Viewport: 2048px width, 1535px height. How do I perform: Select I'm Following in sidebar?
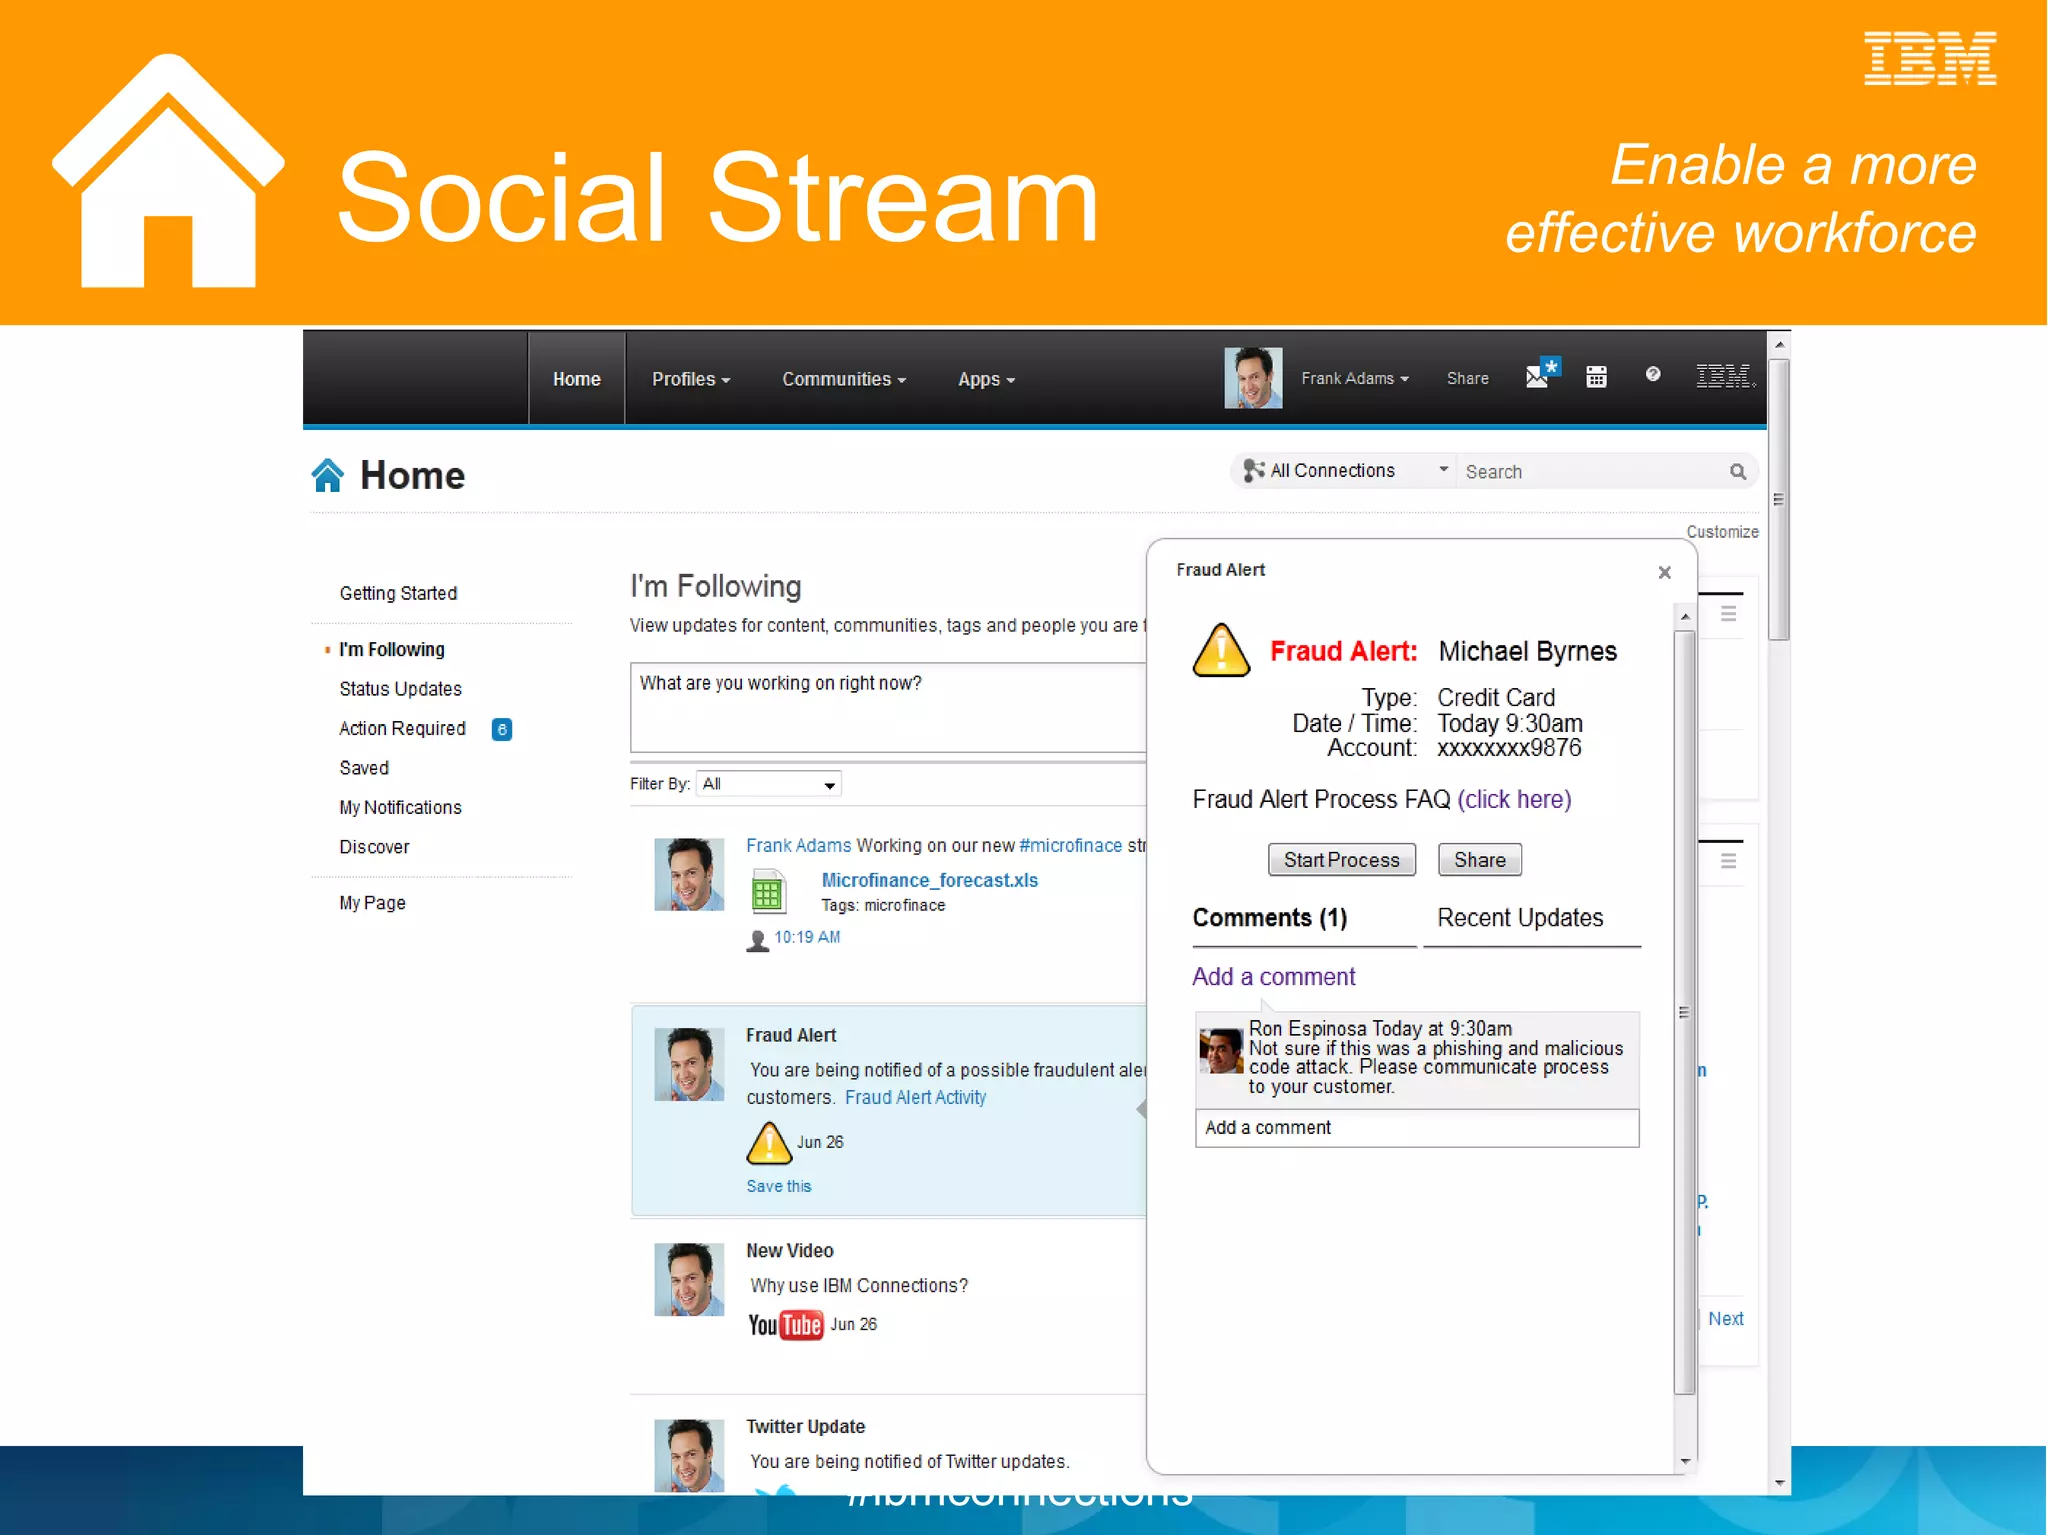click(392, 649)
